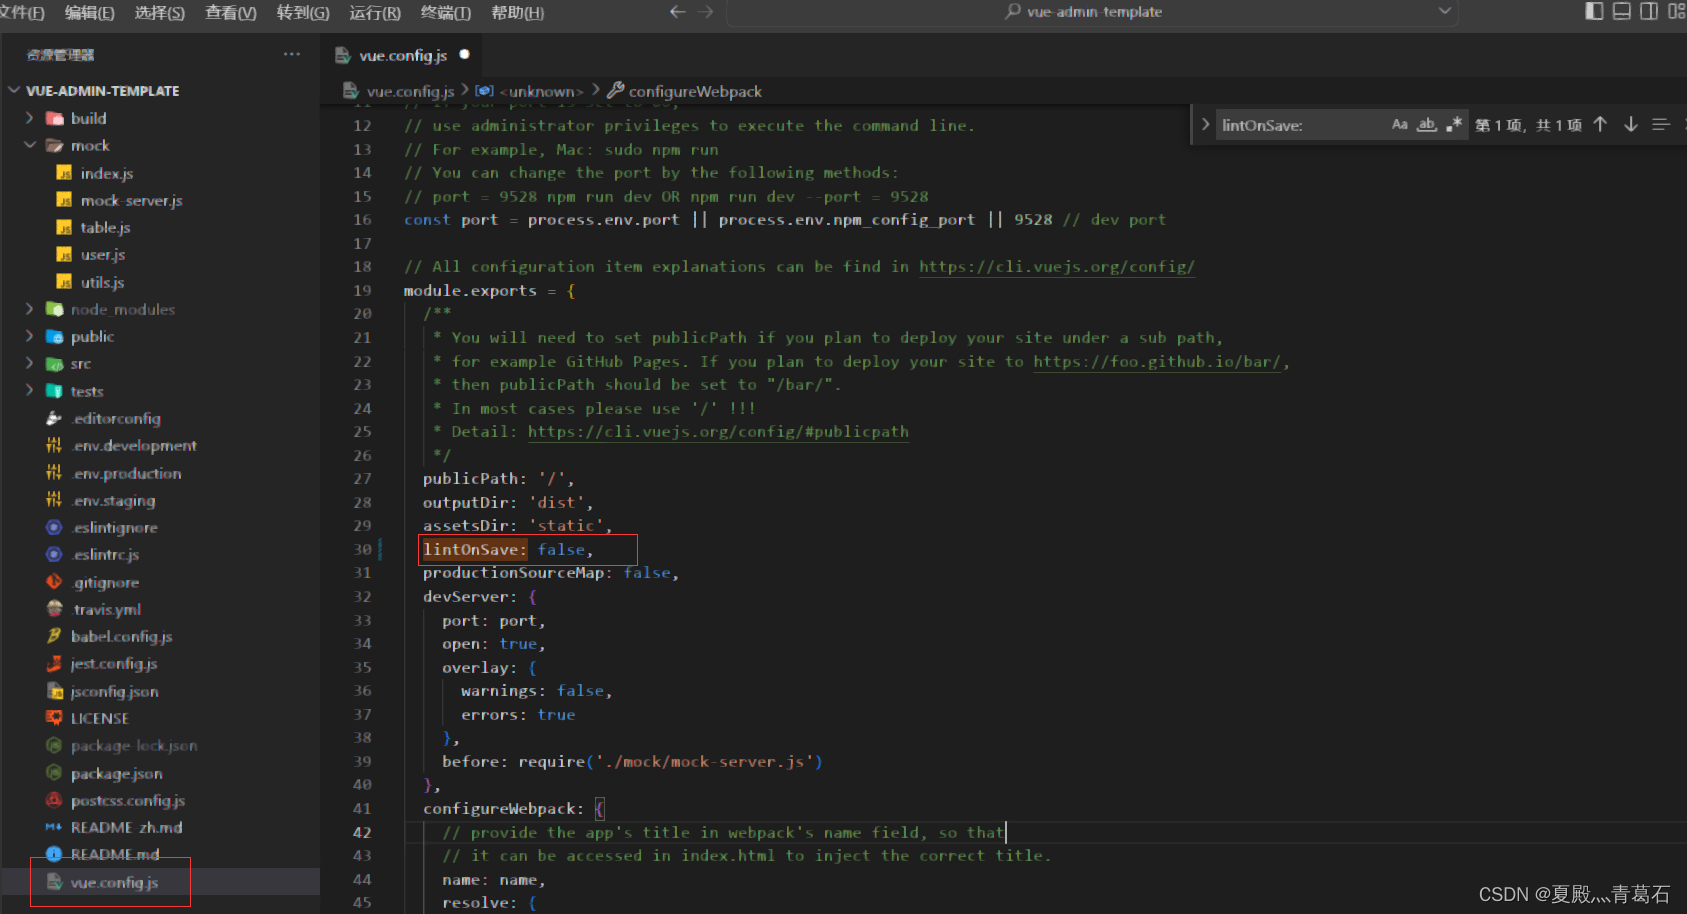Open package.json file
Image resolution: width=1687 pixels, height=914 pixels.
(116, 773)
